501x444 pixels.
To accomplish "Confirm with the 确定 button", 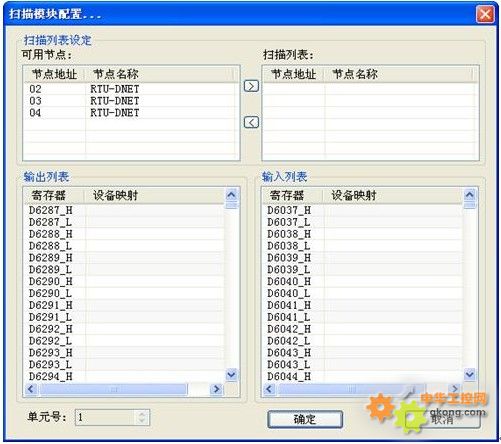I will 305,419.
